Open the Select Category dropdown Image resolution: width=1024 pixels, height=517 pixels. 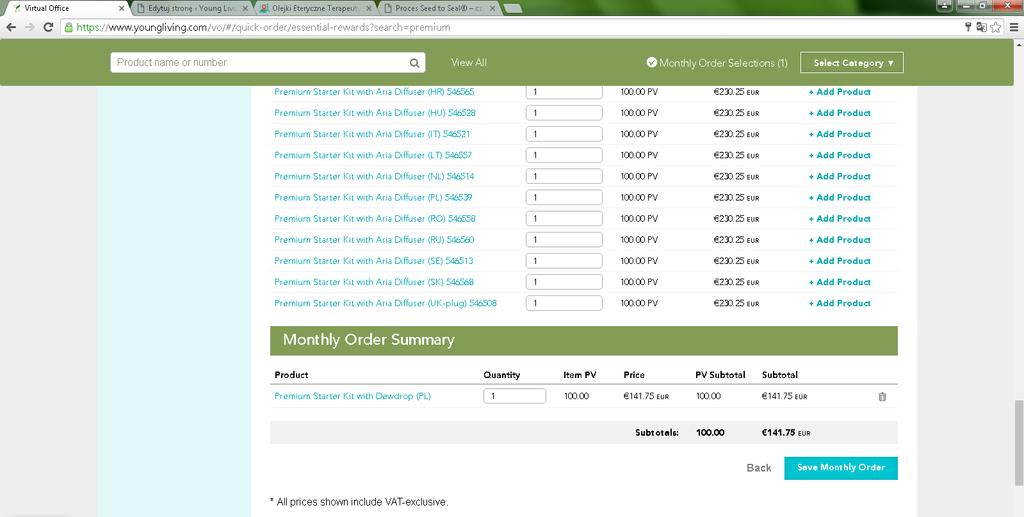[852, 63]
